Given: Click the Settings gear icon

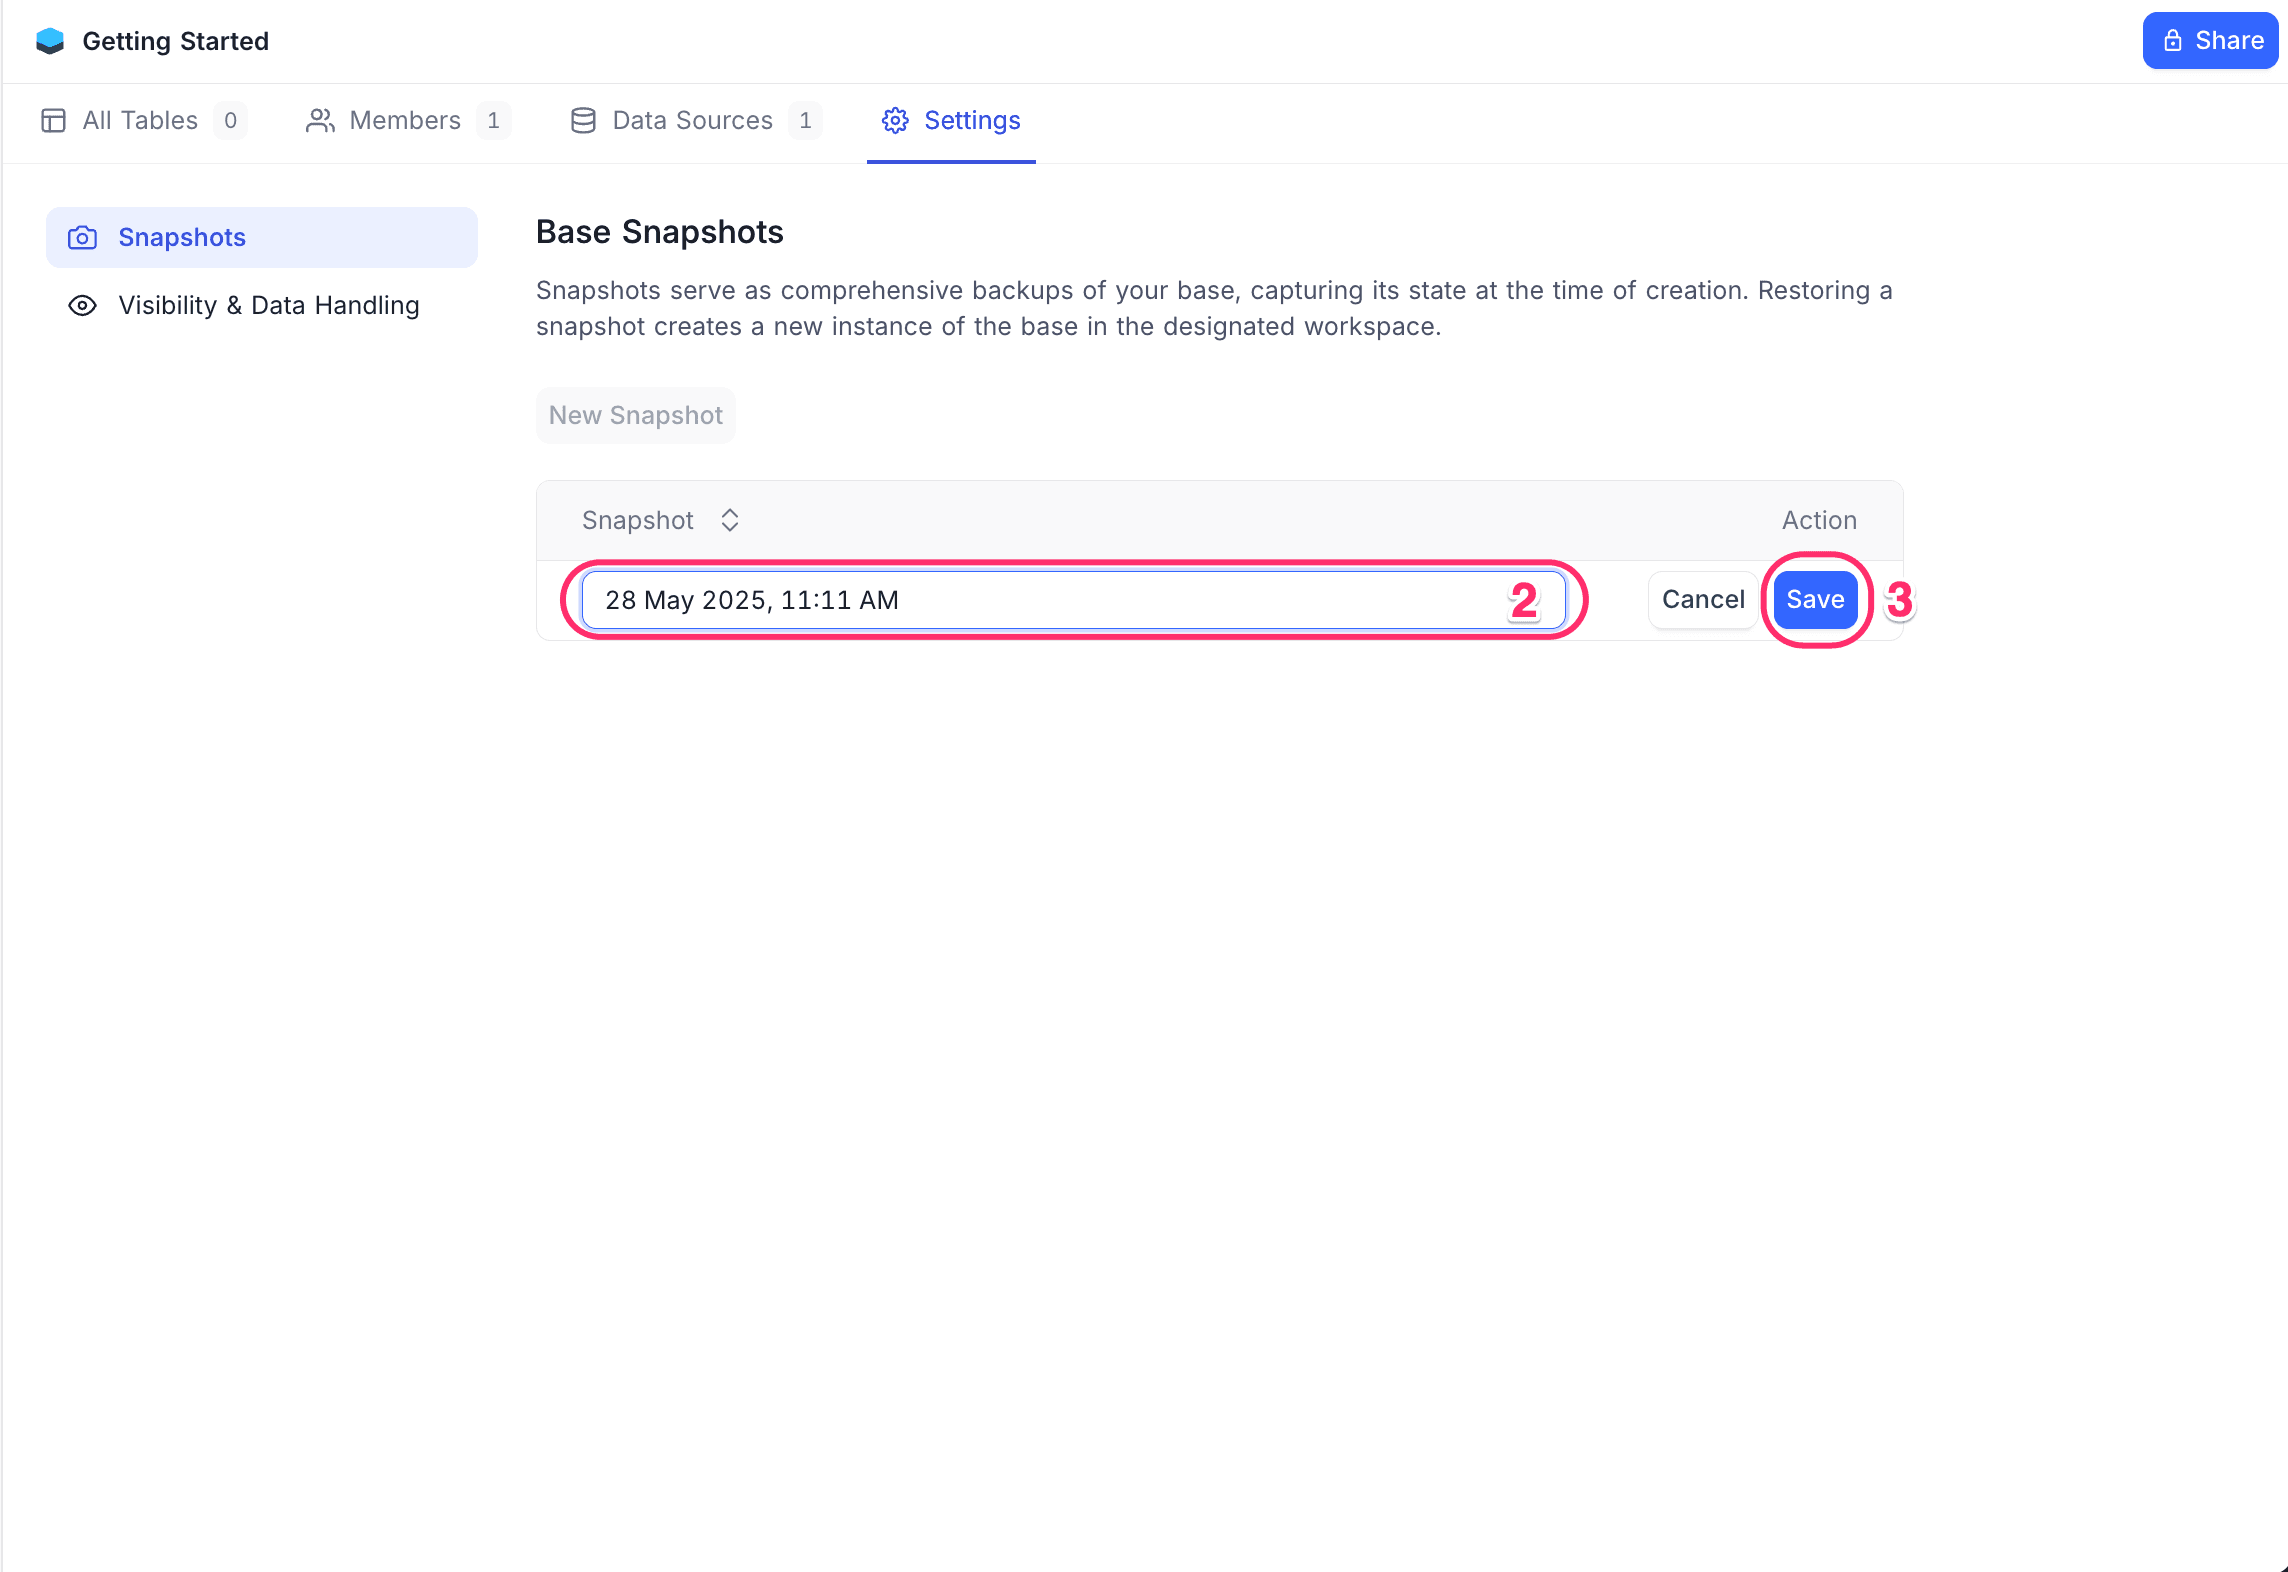Looking at the screenshot, I should click(x=895, y=121).
